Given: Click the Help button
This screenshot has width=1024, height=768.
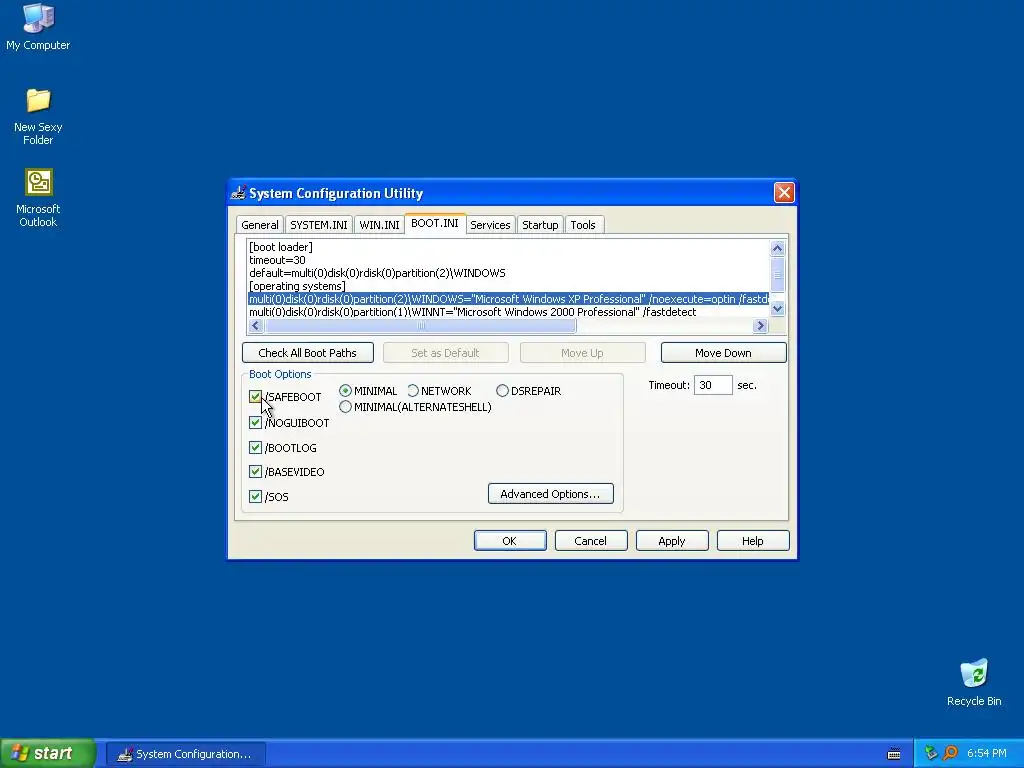Looking at the screenshot, I should (x=752, y=541).
